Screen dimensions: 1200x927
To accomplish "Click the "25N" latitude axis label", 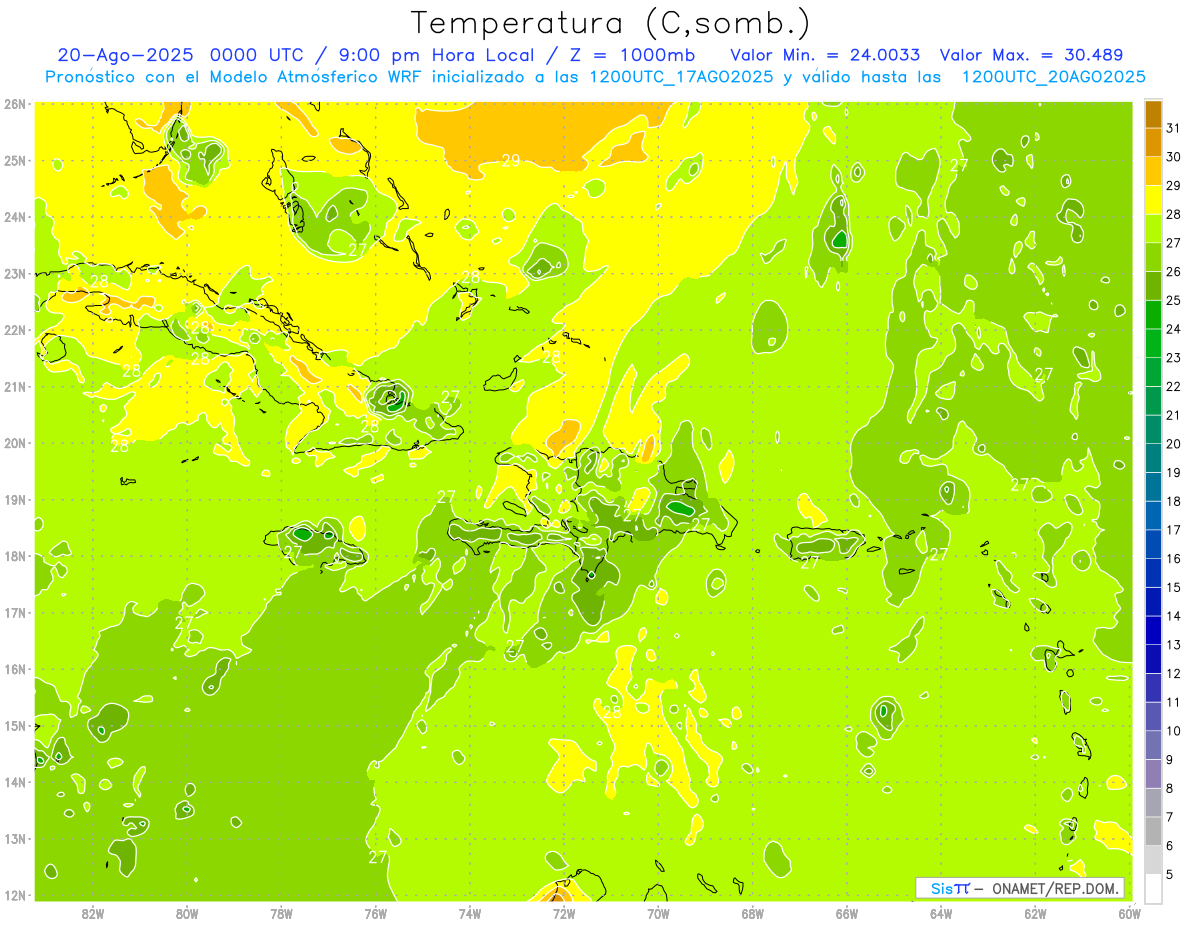I will [15, 160].
